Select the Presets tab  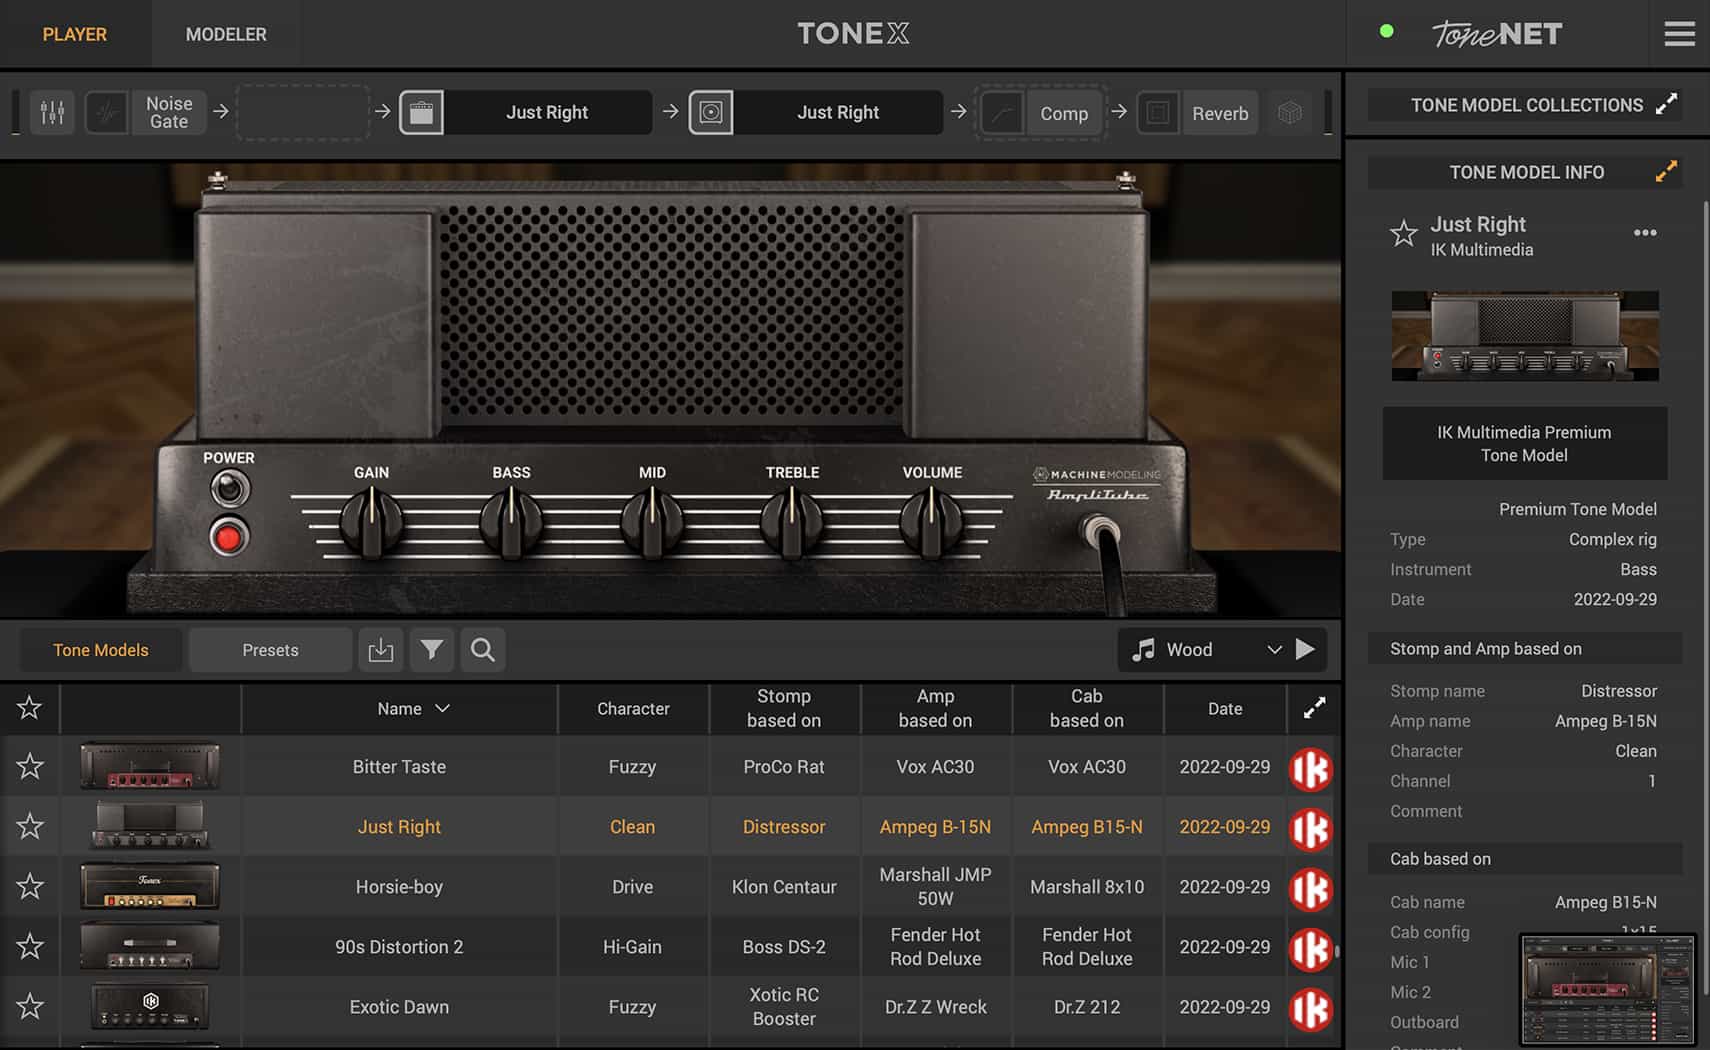tap(270, 650)
